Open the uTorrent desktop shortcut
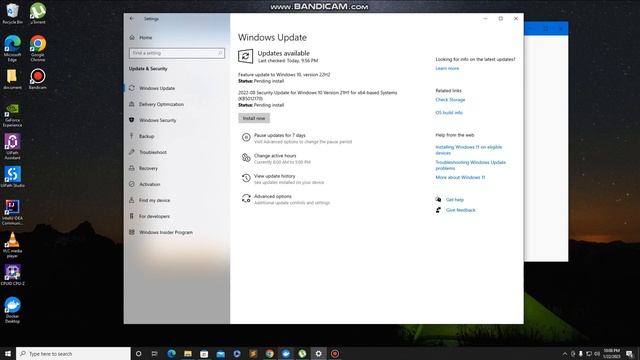The width and height of the screenshot is (640, 360). click(38, 13)
